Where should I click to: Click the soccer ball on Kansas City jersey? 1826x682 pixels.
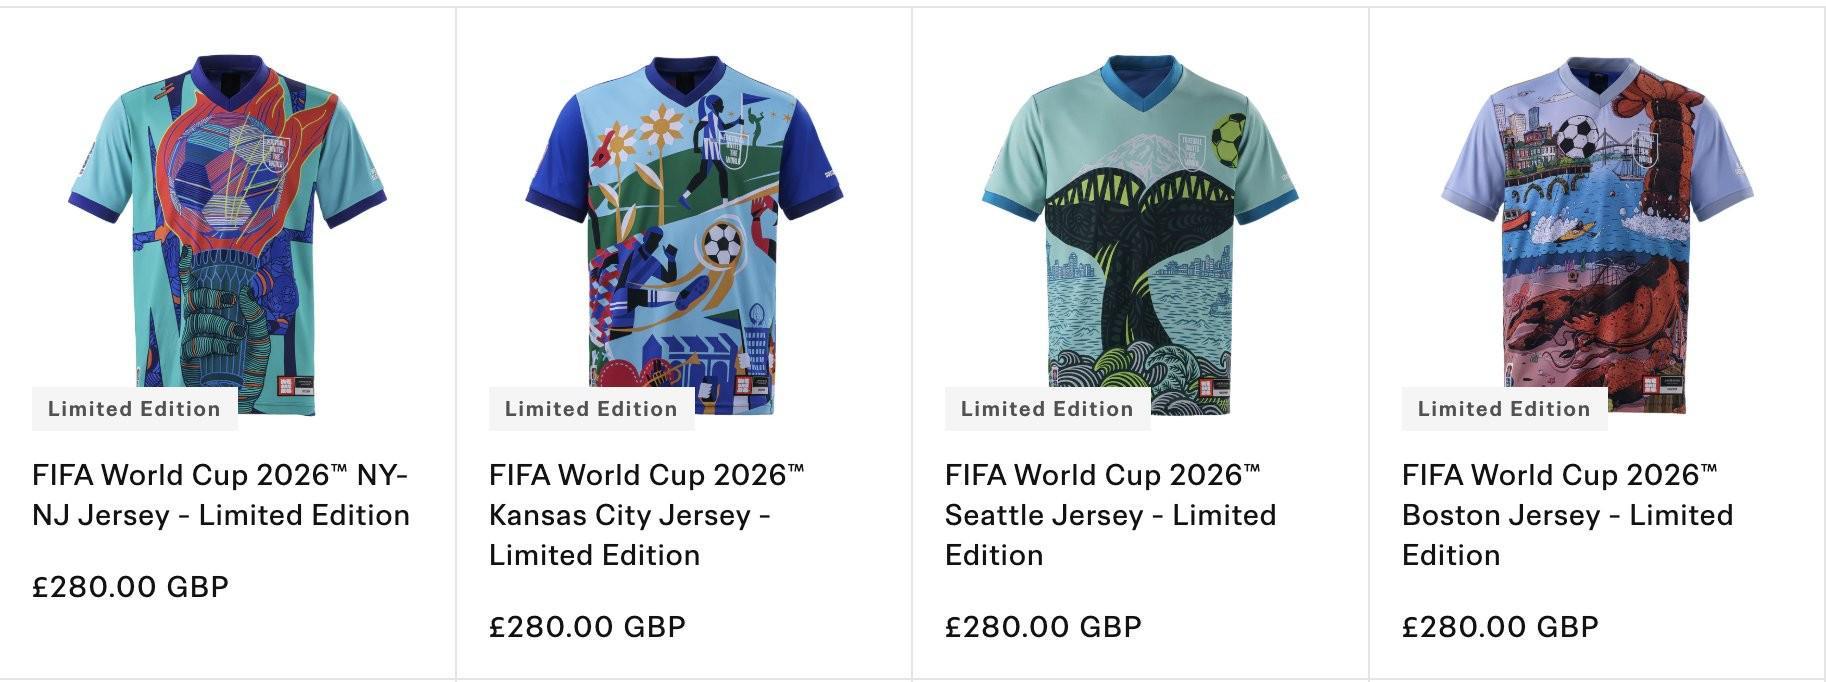pos(722,243)
